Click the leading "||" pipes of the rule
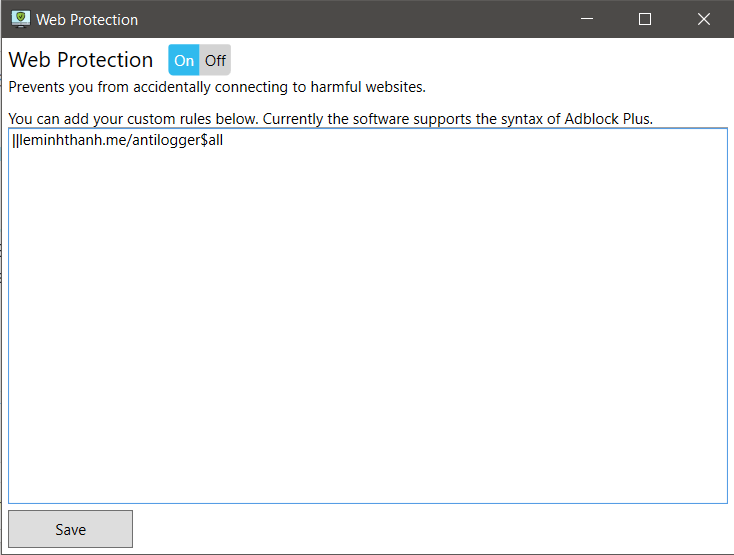This screenshot has width=734, height=555. click(15, 141)
